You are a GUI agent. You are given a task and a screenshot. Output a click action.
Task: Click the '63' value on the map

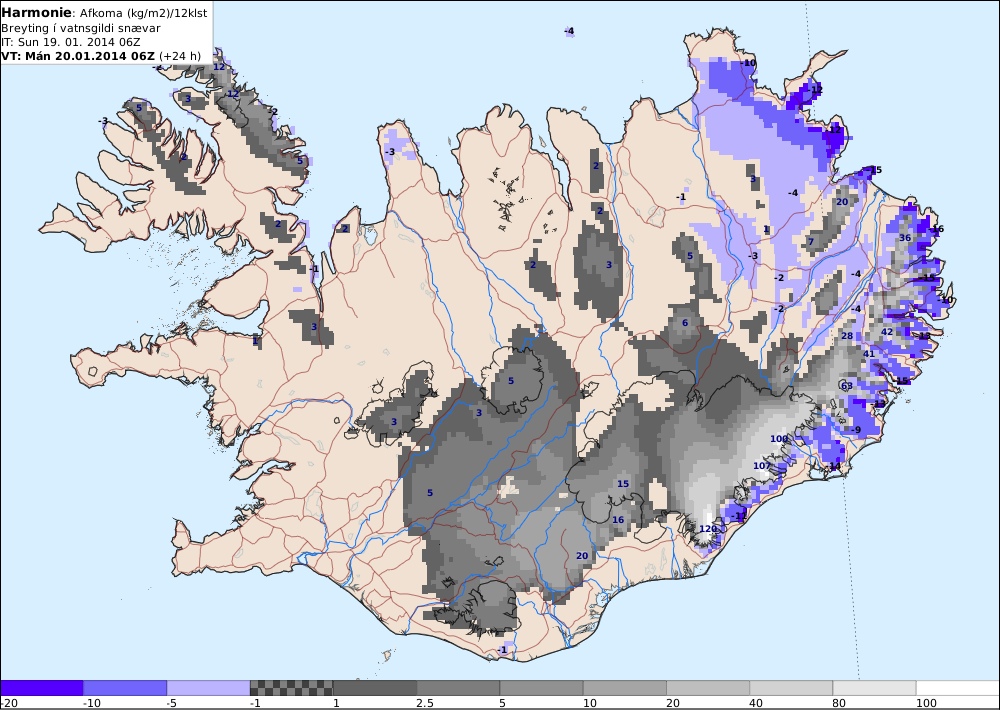tap(847, 386)
